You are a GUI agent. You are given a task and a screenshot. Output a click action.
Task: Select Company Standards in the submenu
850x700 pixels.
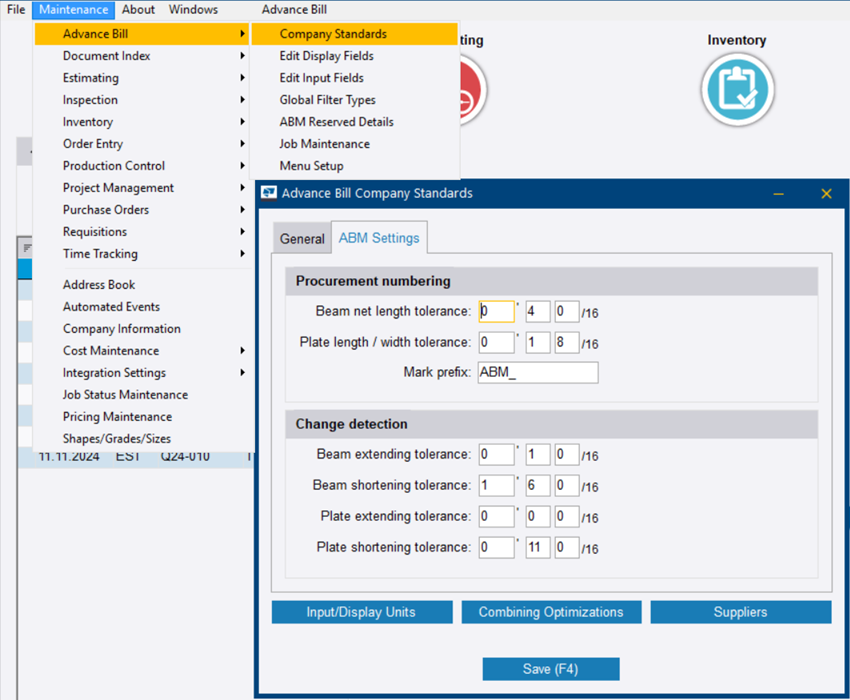click(x=355, y=34)
